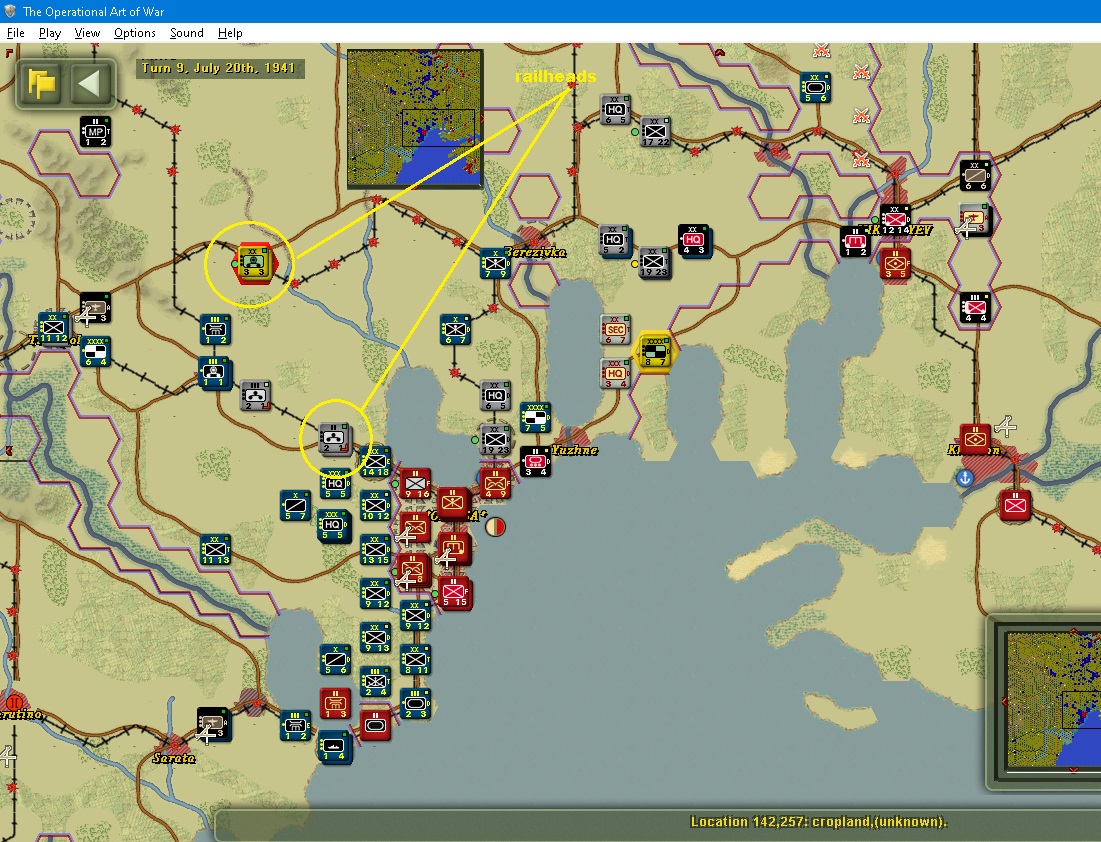Select the blue infantry unit 11-13
The height and width of the screenshot is (842, 1101).
[215, 549]
